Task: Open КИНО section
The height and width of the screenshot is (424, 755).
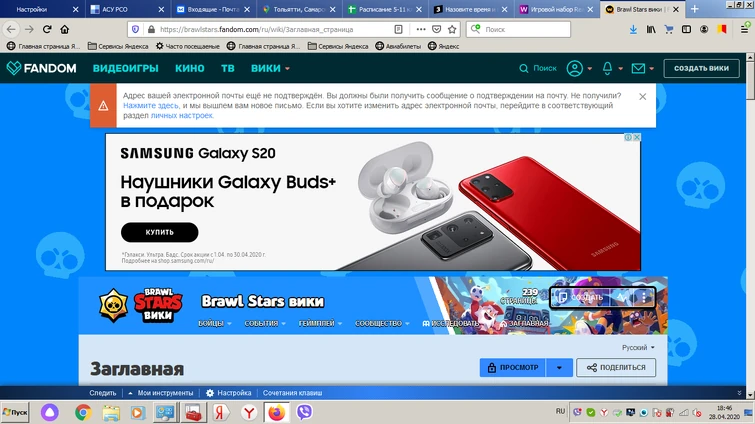Action: pos(190,68)
